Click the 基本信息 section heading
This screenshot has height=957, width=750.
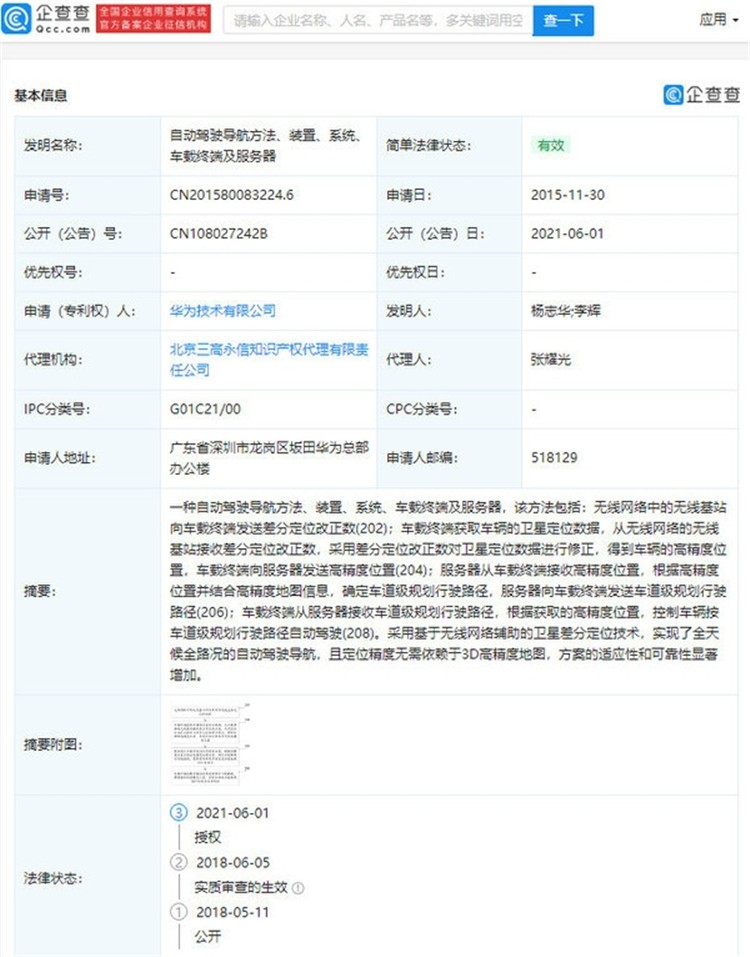click(x=41, y=96)
